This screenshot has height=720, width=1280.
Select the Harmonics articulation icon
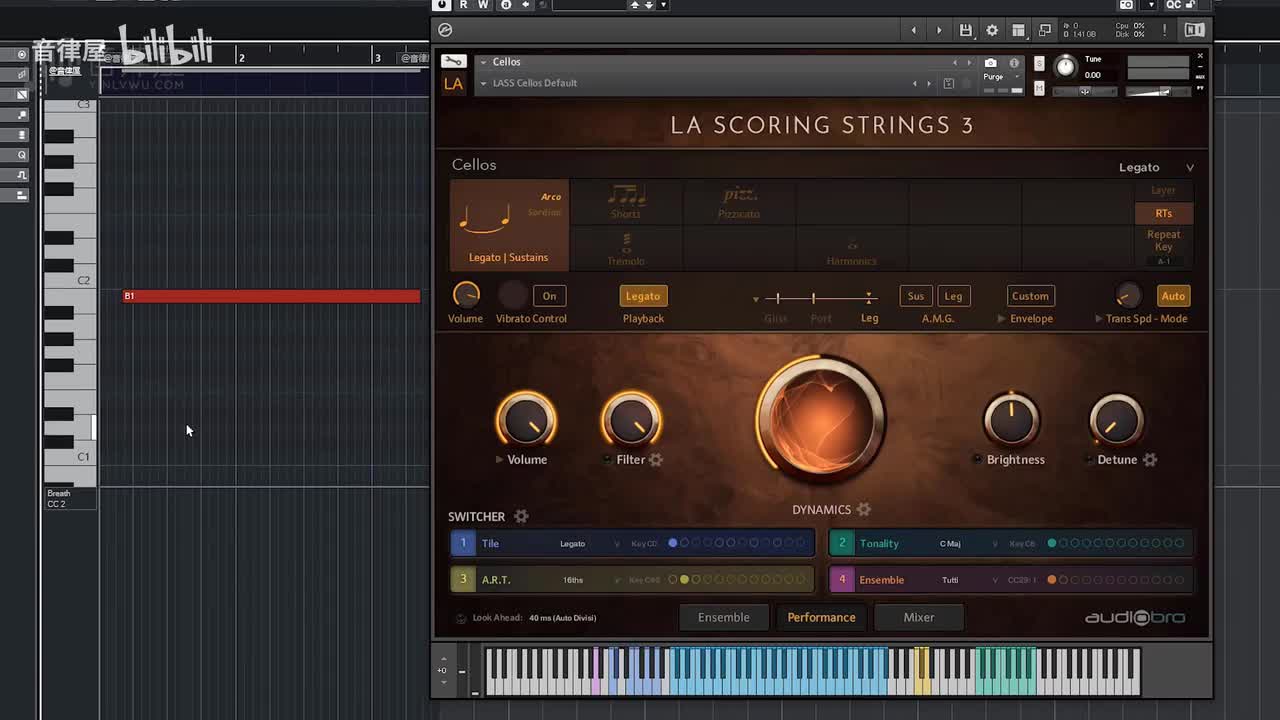[852, 245]
